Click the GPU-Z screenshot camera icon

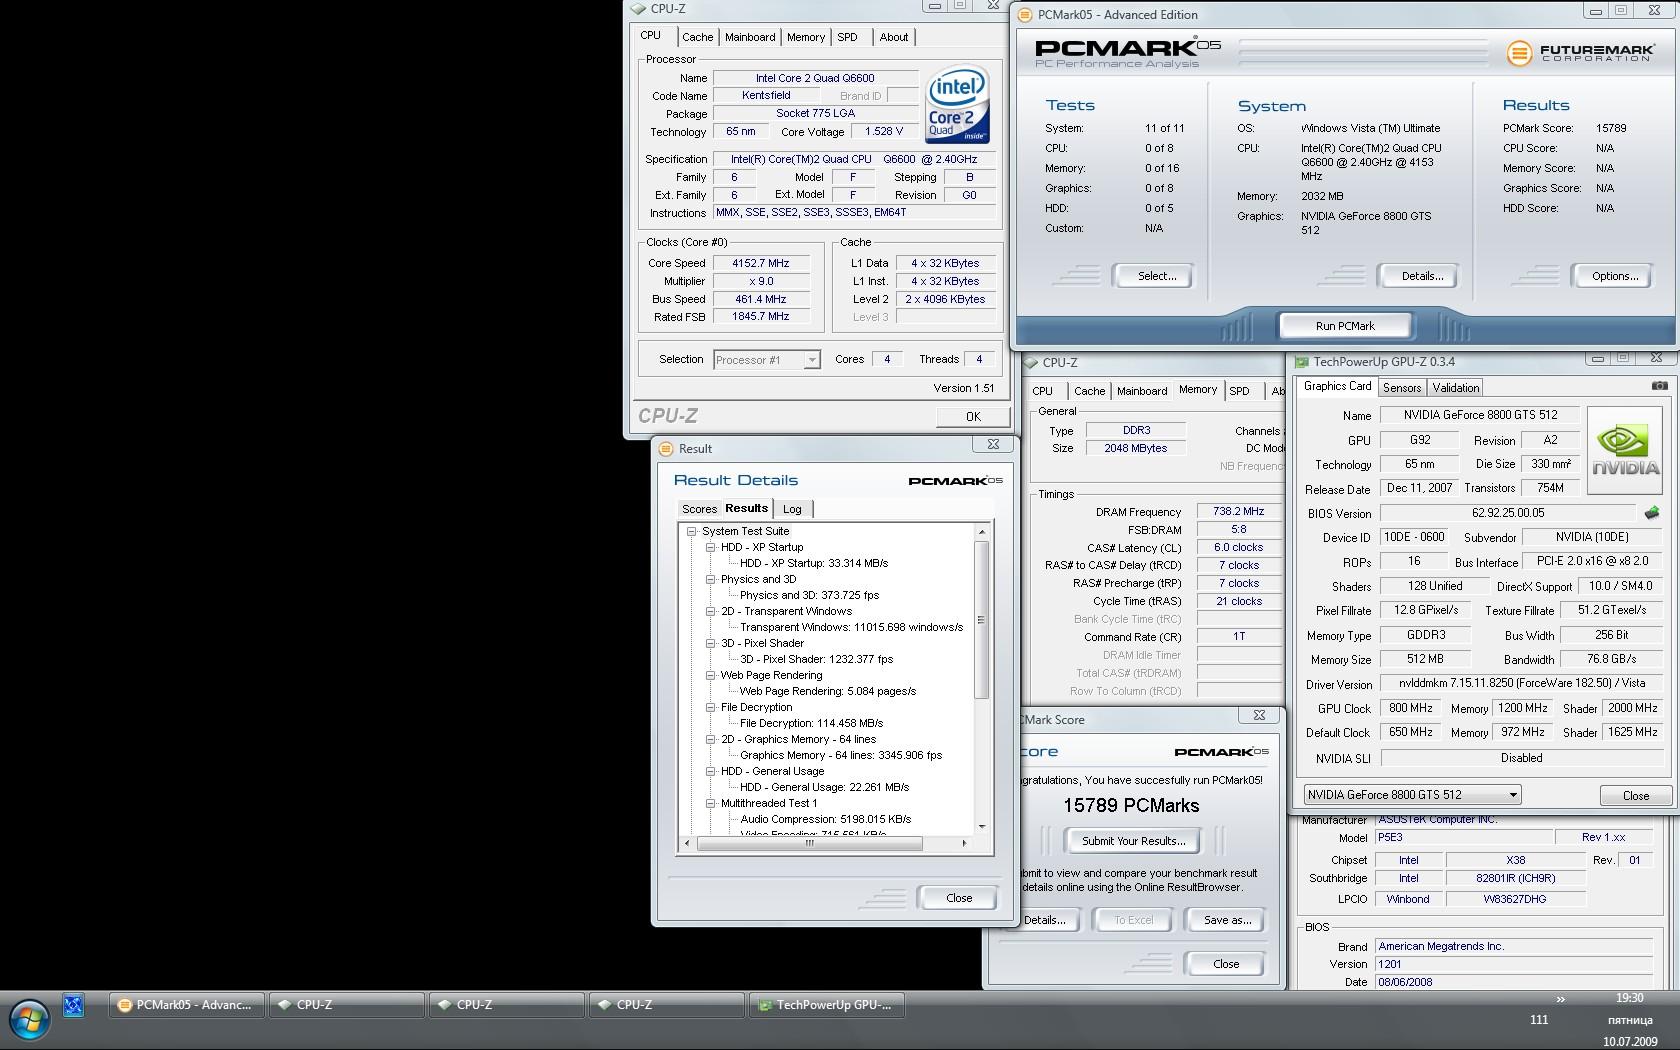point(1659,386)
